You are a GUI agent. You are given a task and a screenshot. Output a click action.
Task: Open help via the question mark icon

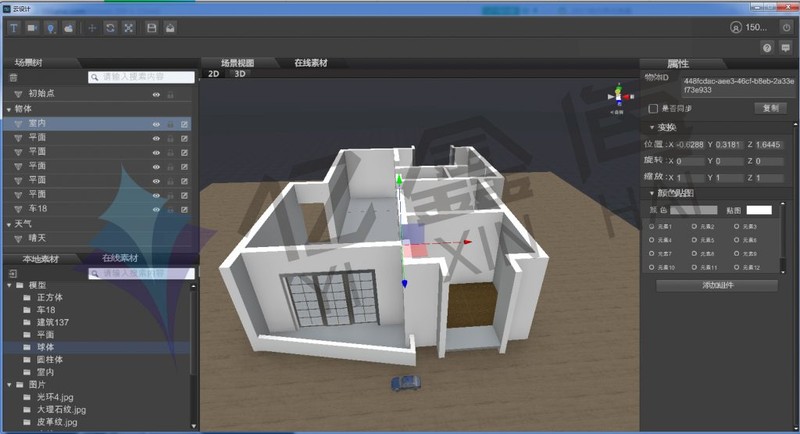pyautogui.click(x=767, y=48)
